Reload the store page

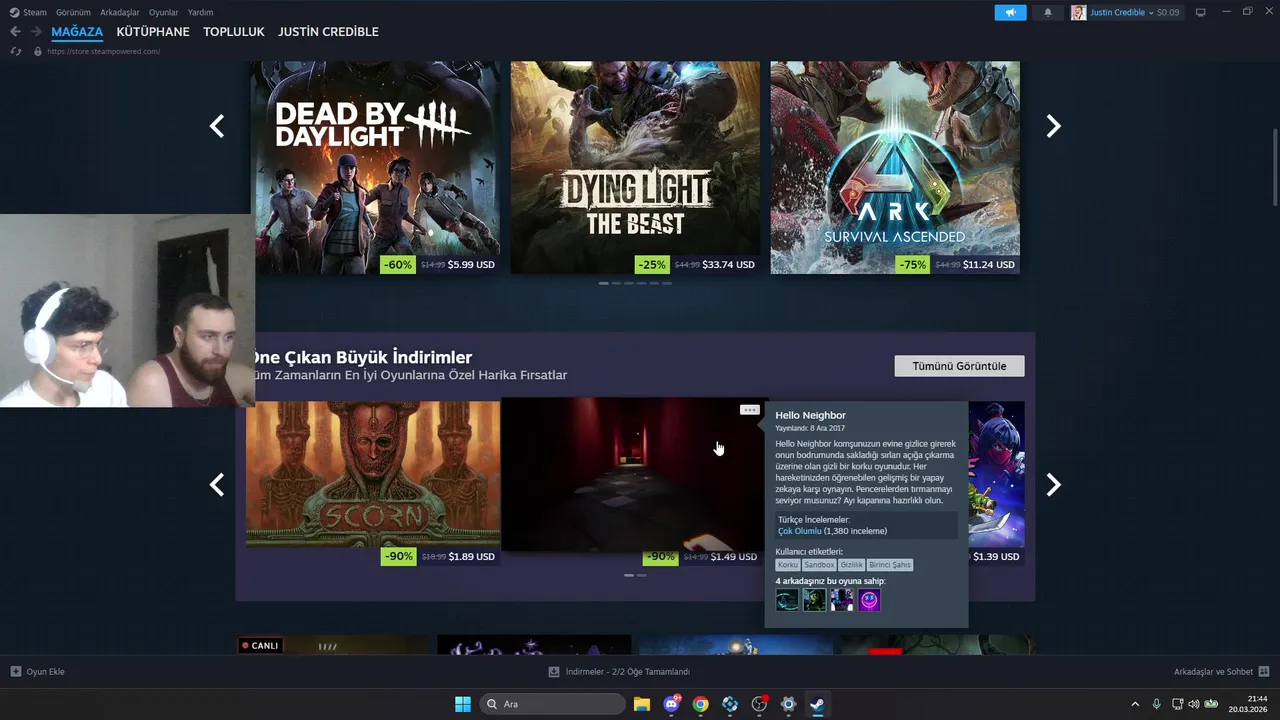[x=15, y=51]
